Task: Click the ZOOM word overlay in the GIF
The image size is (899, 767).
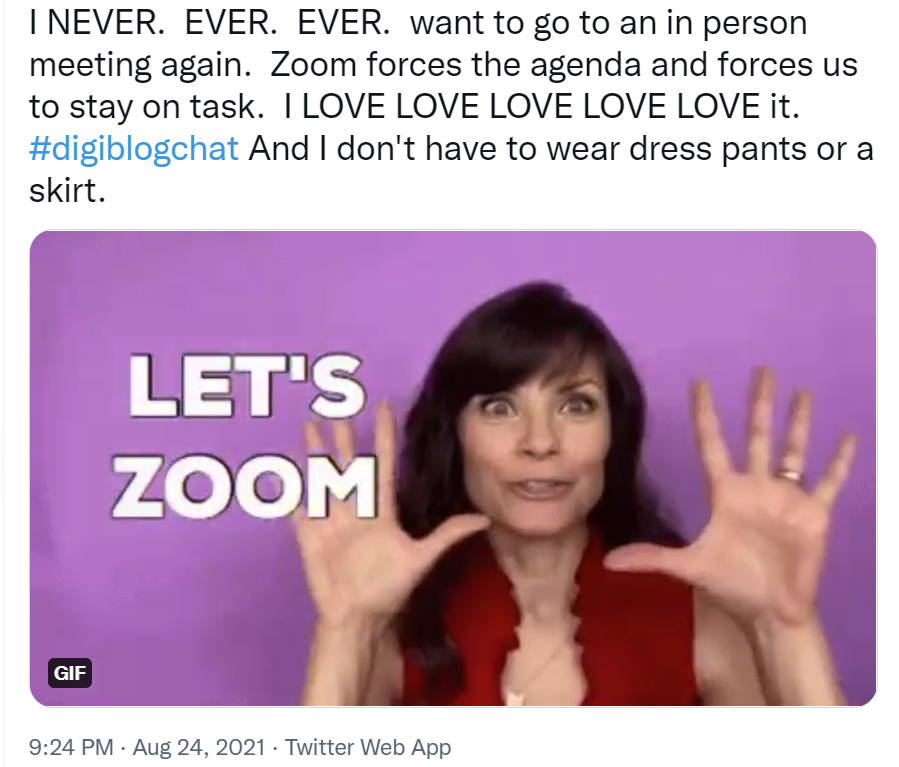Action: tap(244, 487)
